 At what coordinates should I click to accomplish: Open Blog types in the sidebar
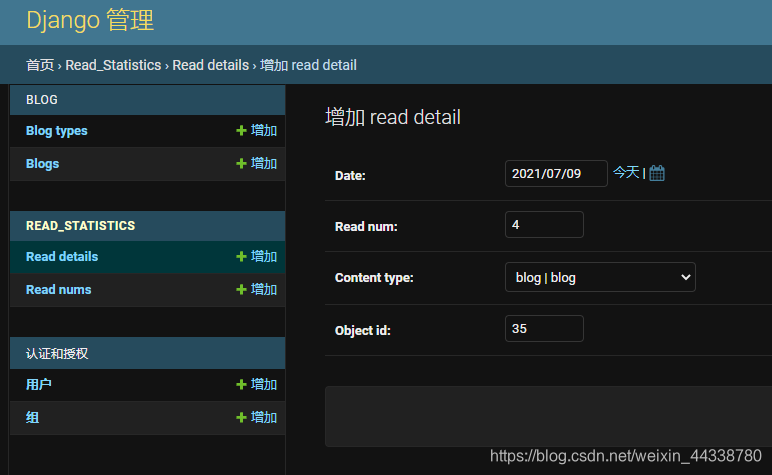point(57,131)
